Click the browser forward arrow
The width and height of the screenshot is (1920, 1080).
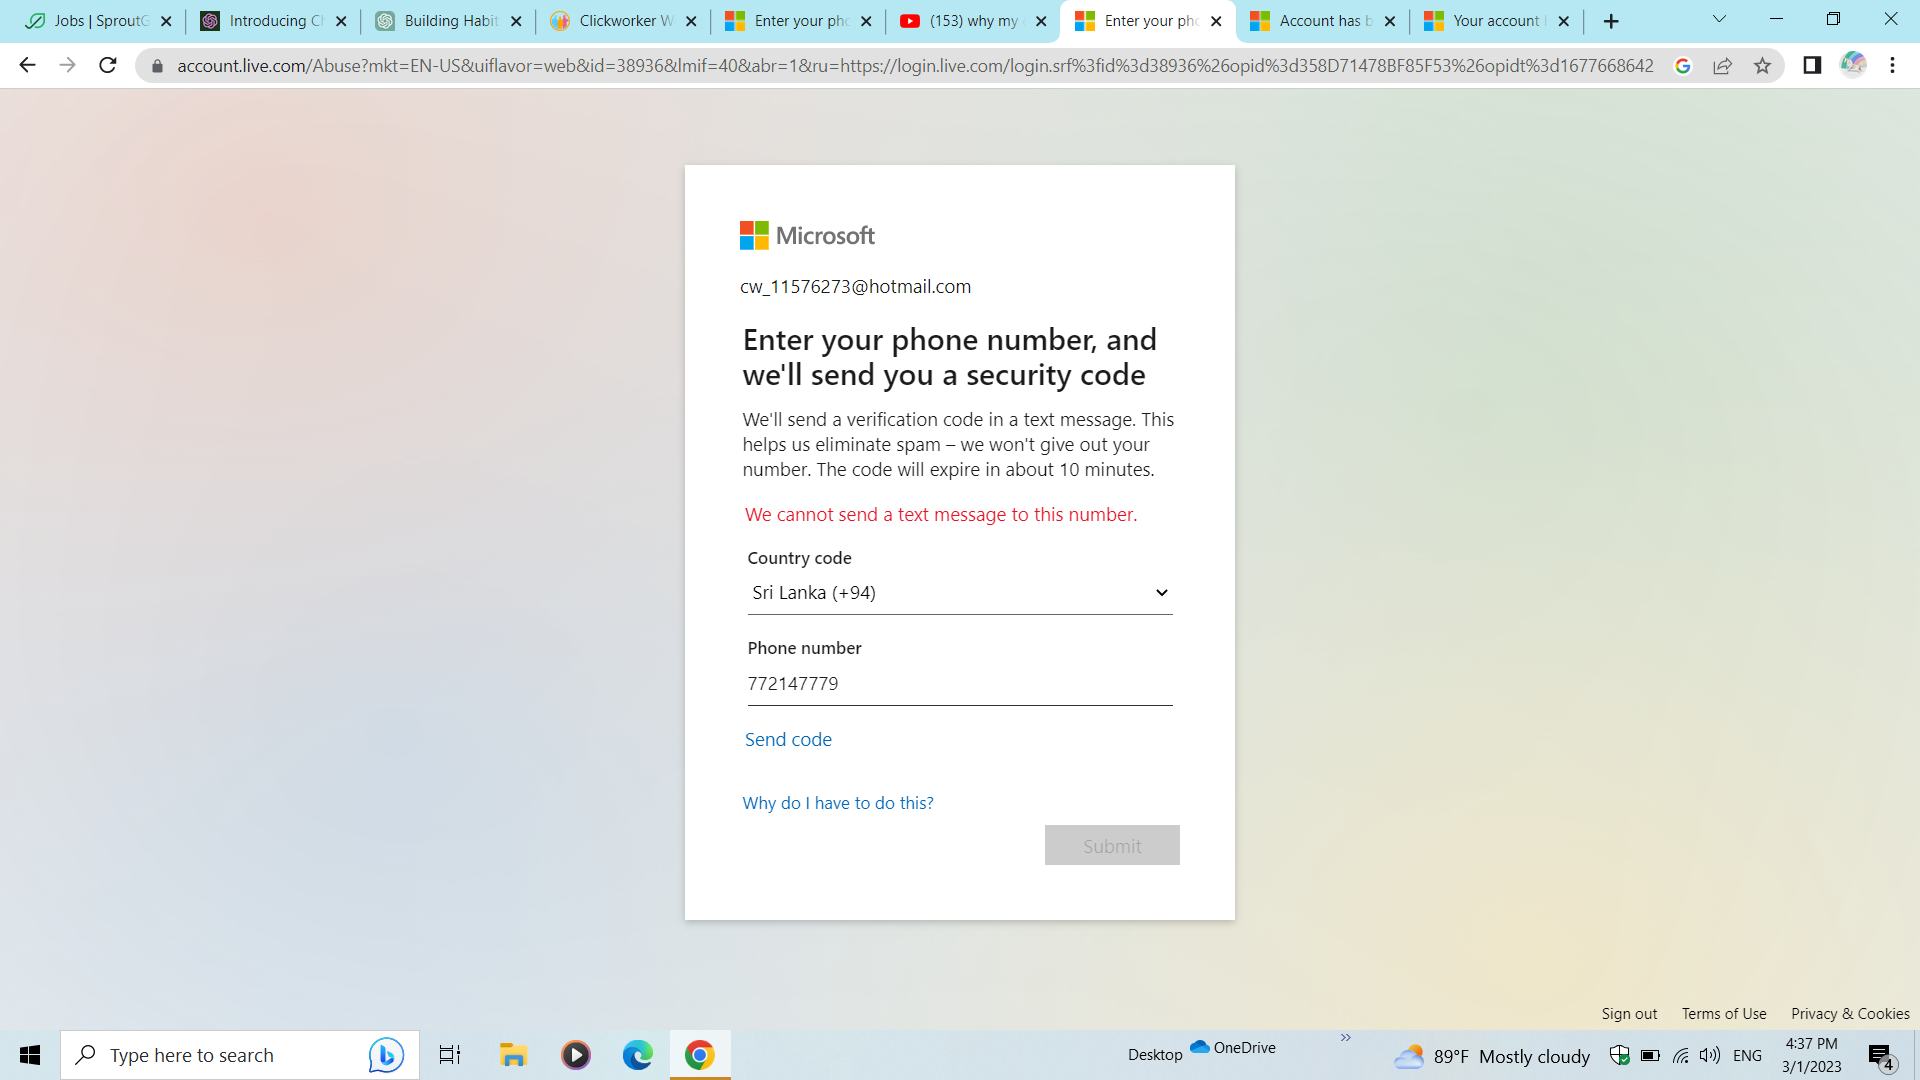tap(67, 65)
